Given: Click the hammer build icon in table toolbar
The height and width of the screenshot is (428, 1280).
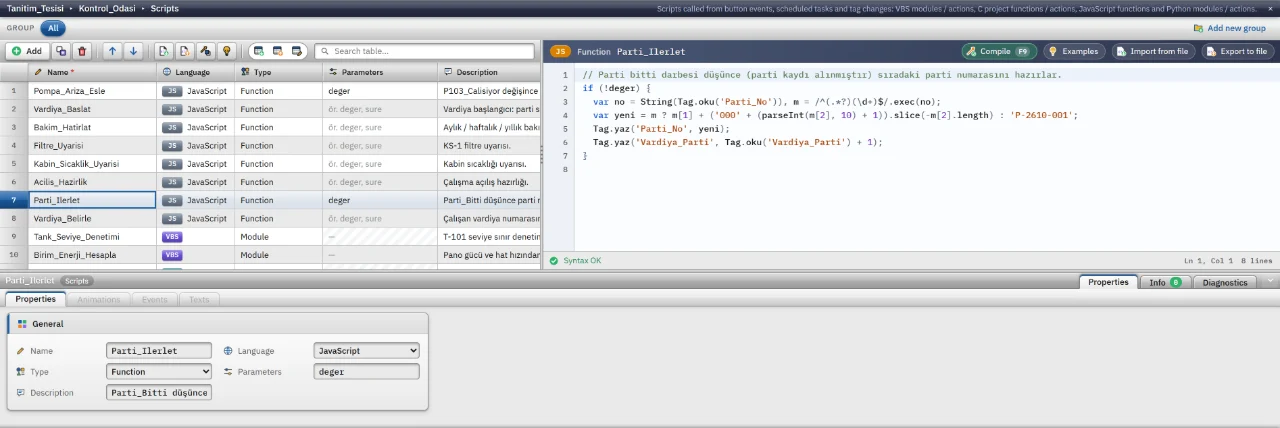Looking at the screenshot, I should (205, 50).
